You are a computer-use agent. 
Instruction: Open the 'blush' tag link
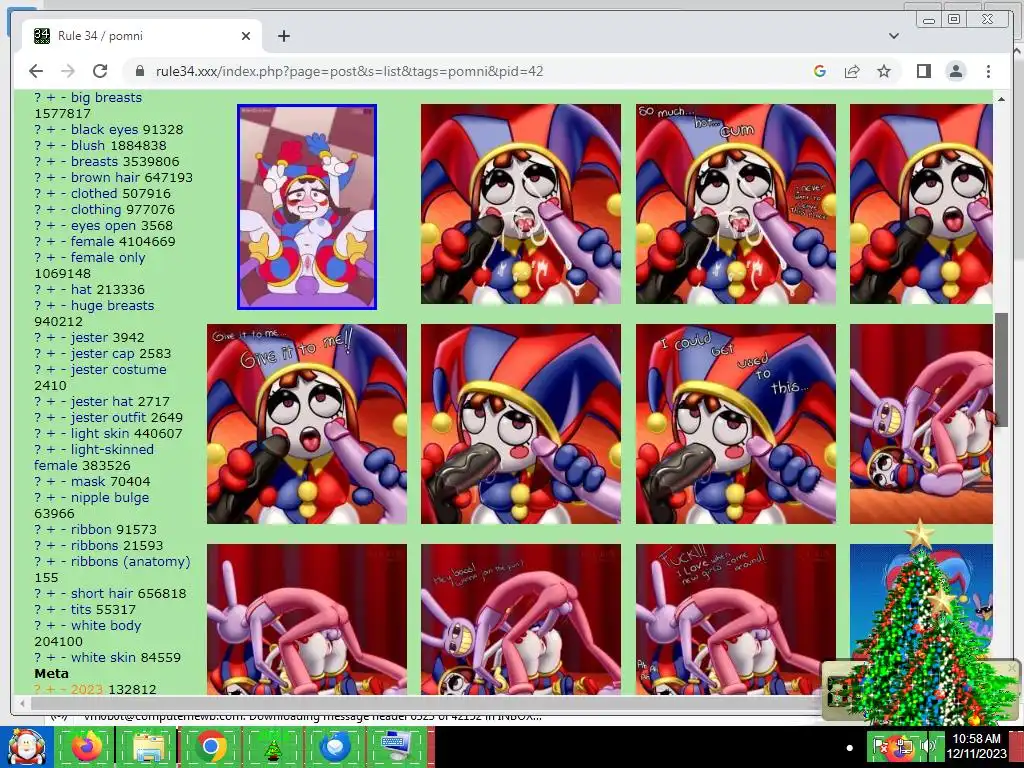point(88,145)
